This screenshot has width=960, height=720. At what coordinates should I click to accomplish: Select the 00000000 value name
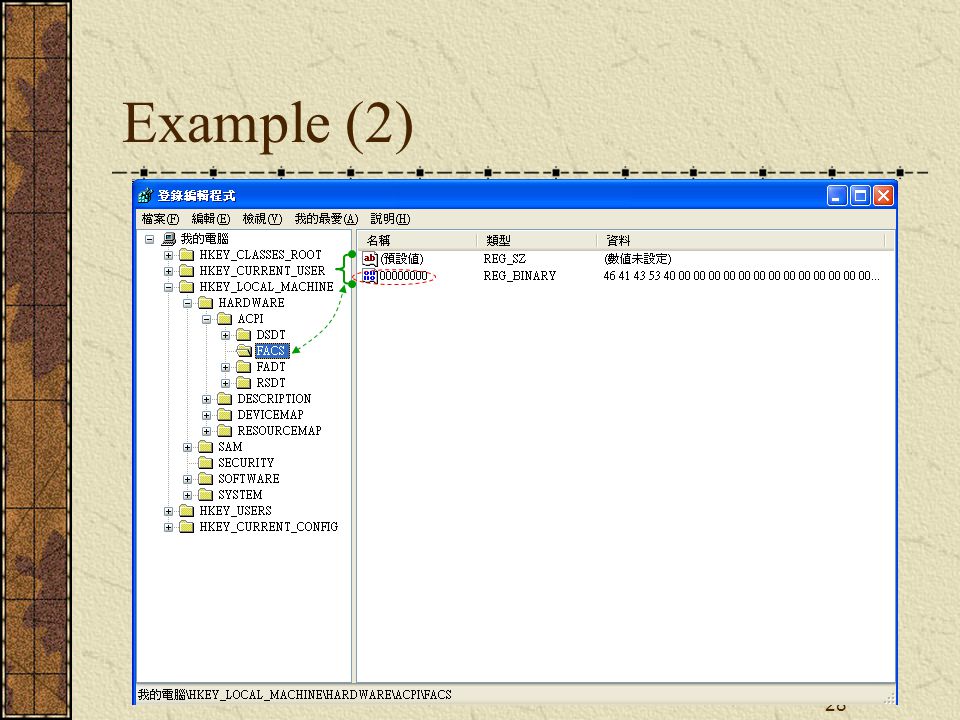pos(403,276)
